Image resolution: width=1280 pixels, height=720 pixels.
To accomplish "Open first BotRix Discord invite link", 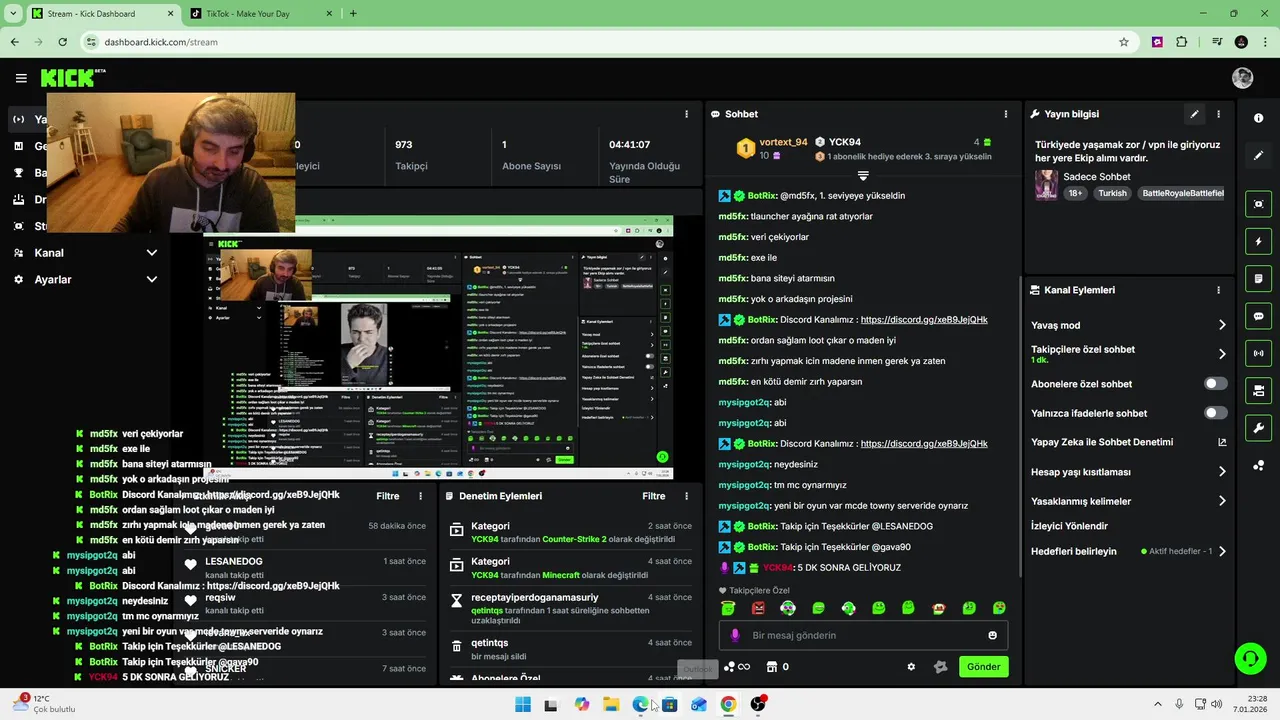I will click(924, 320).
